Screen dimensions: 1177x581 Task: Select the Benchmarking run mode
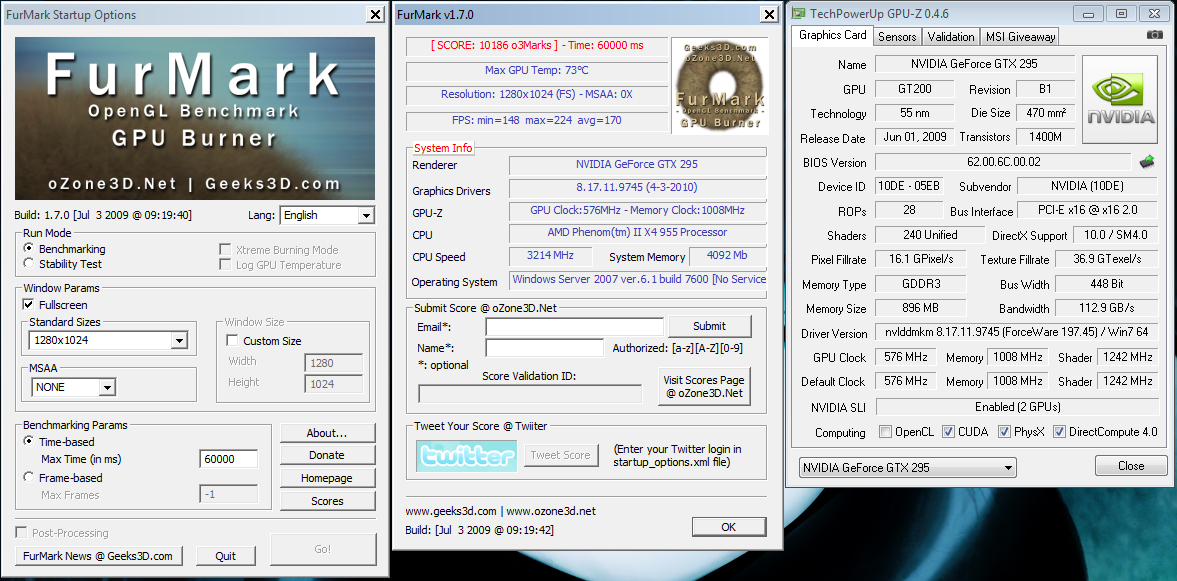29,248
